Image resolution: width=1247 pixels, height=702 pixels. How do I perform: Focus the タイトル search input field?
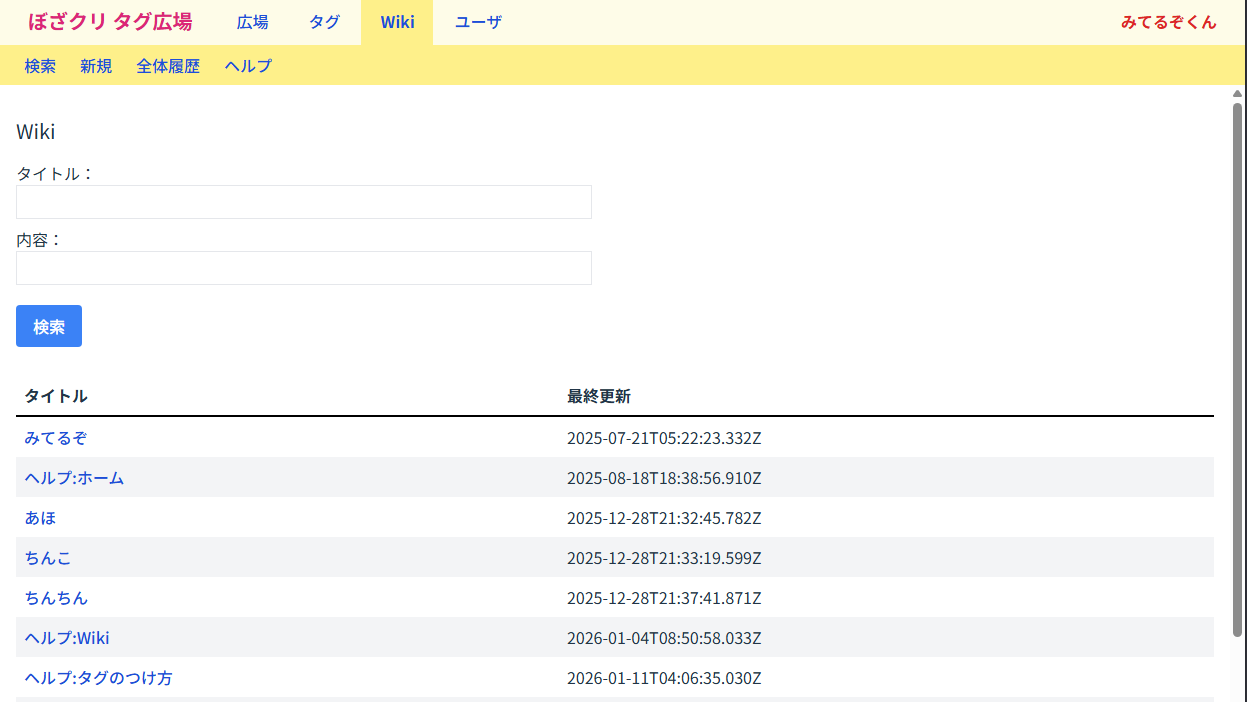[304, 202]
